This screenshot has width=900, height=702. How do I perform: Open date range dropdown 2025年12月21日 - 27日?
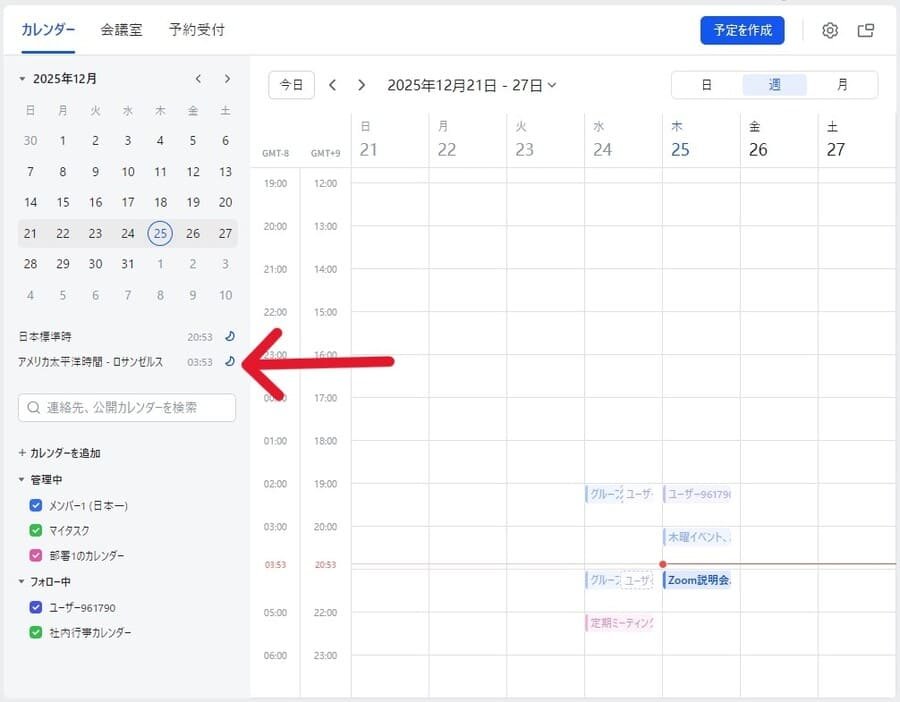471,85
